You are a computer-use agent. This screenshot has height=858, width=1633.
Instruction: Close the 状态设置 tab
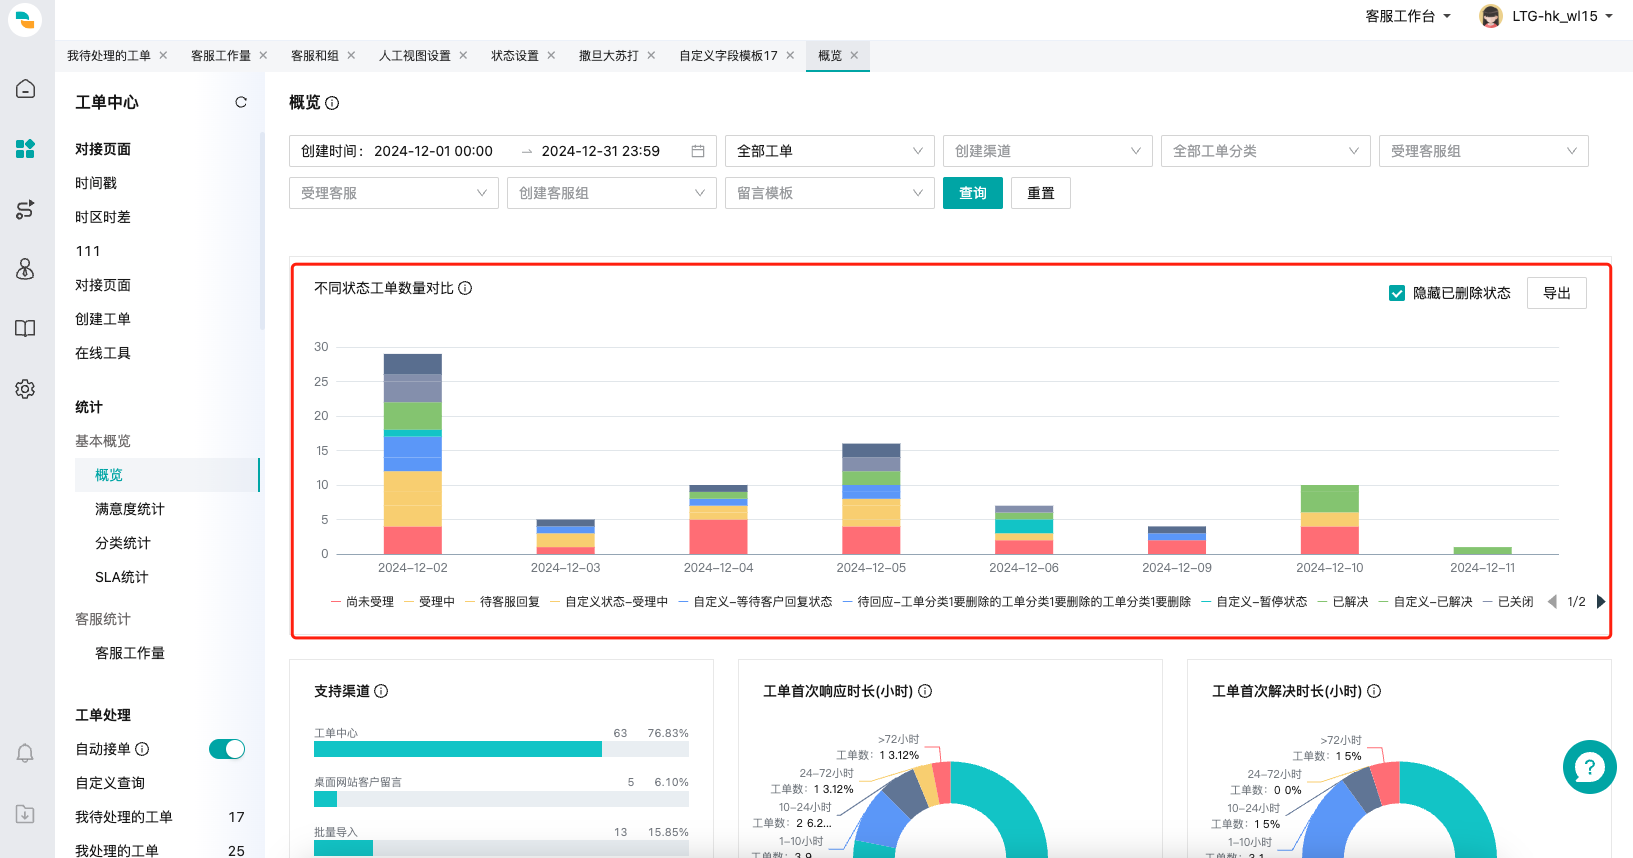coord(551,56)
